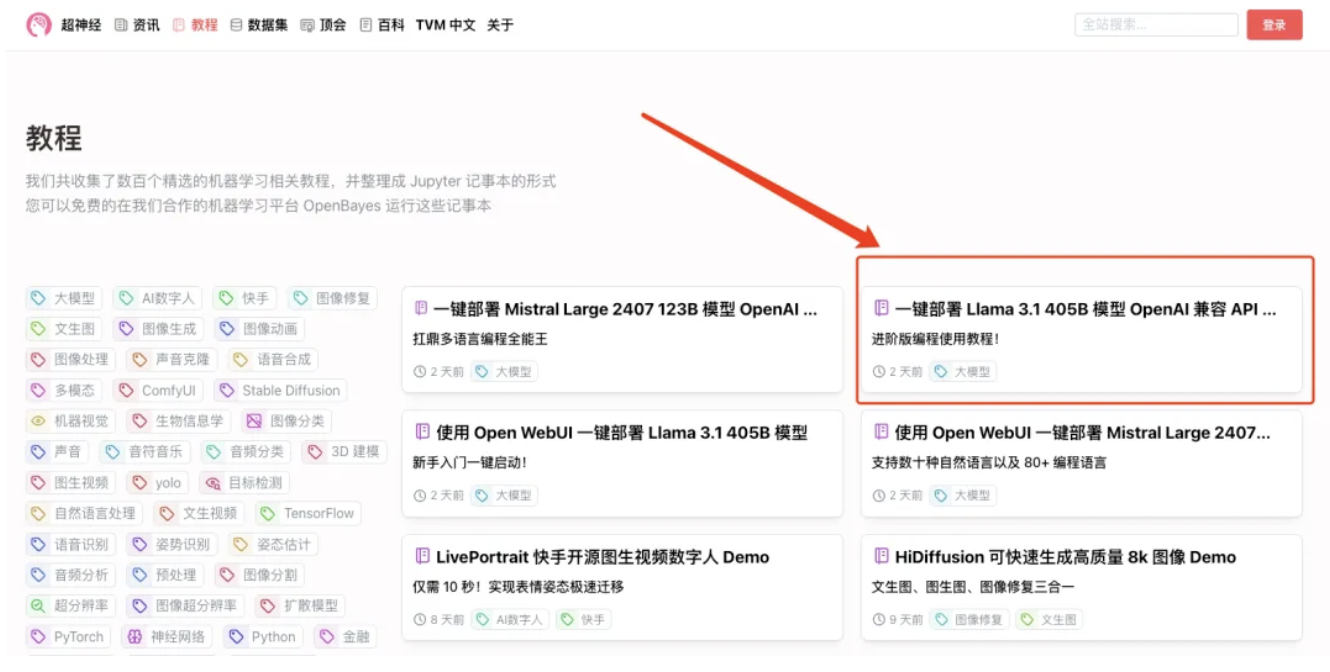Pick the 图生视频 tag
The height and width of the screenshot is (672, 1330).
click(70, 483)
